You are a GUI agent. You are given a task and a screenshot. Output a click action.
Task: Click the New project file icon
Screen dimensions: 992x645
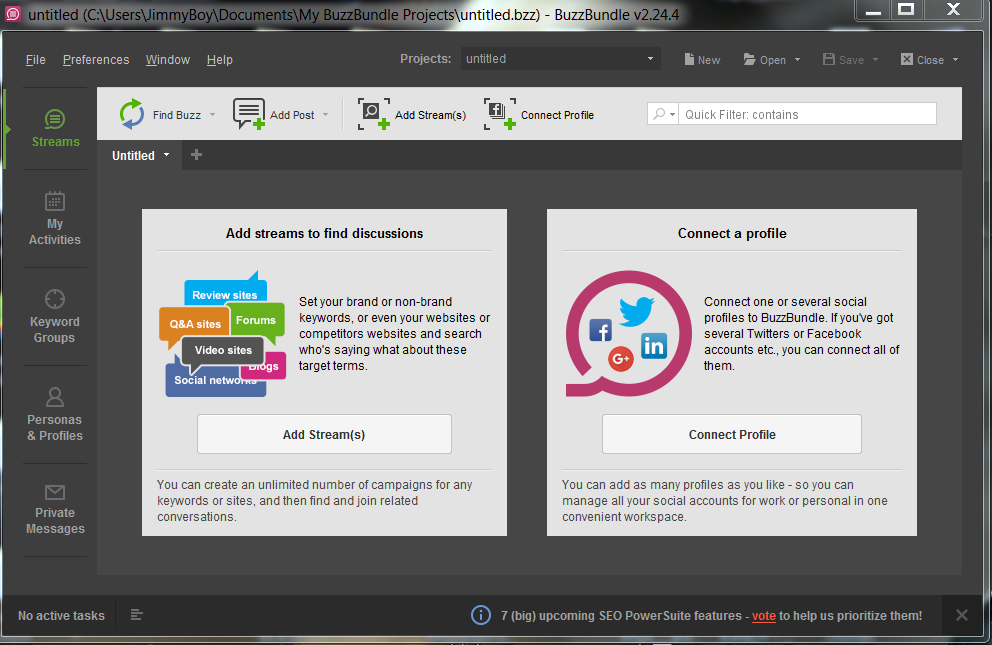click(x=689, y=59)
